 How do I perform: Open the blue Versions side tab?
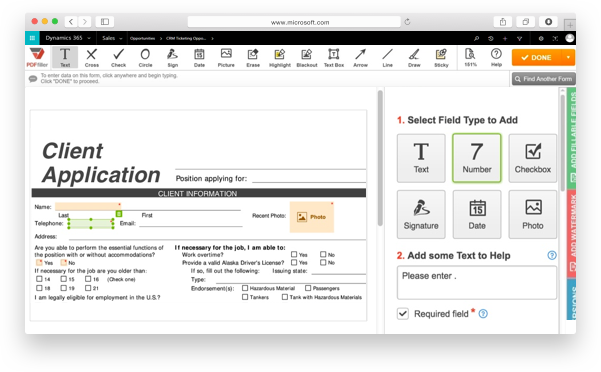pos(571,299)
